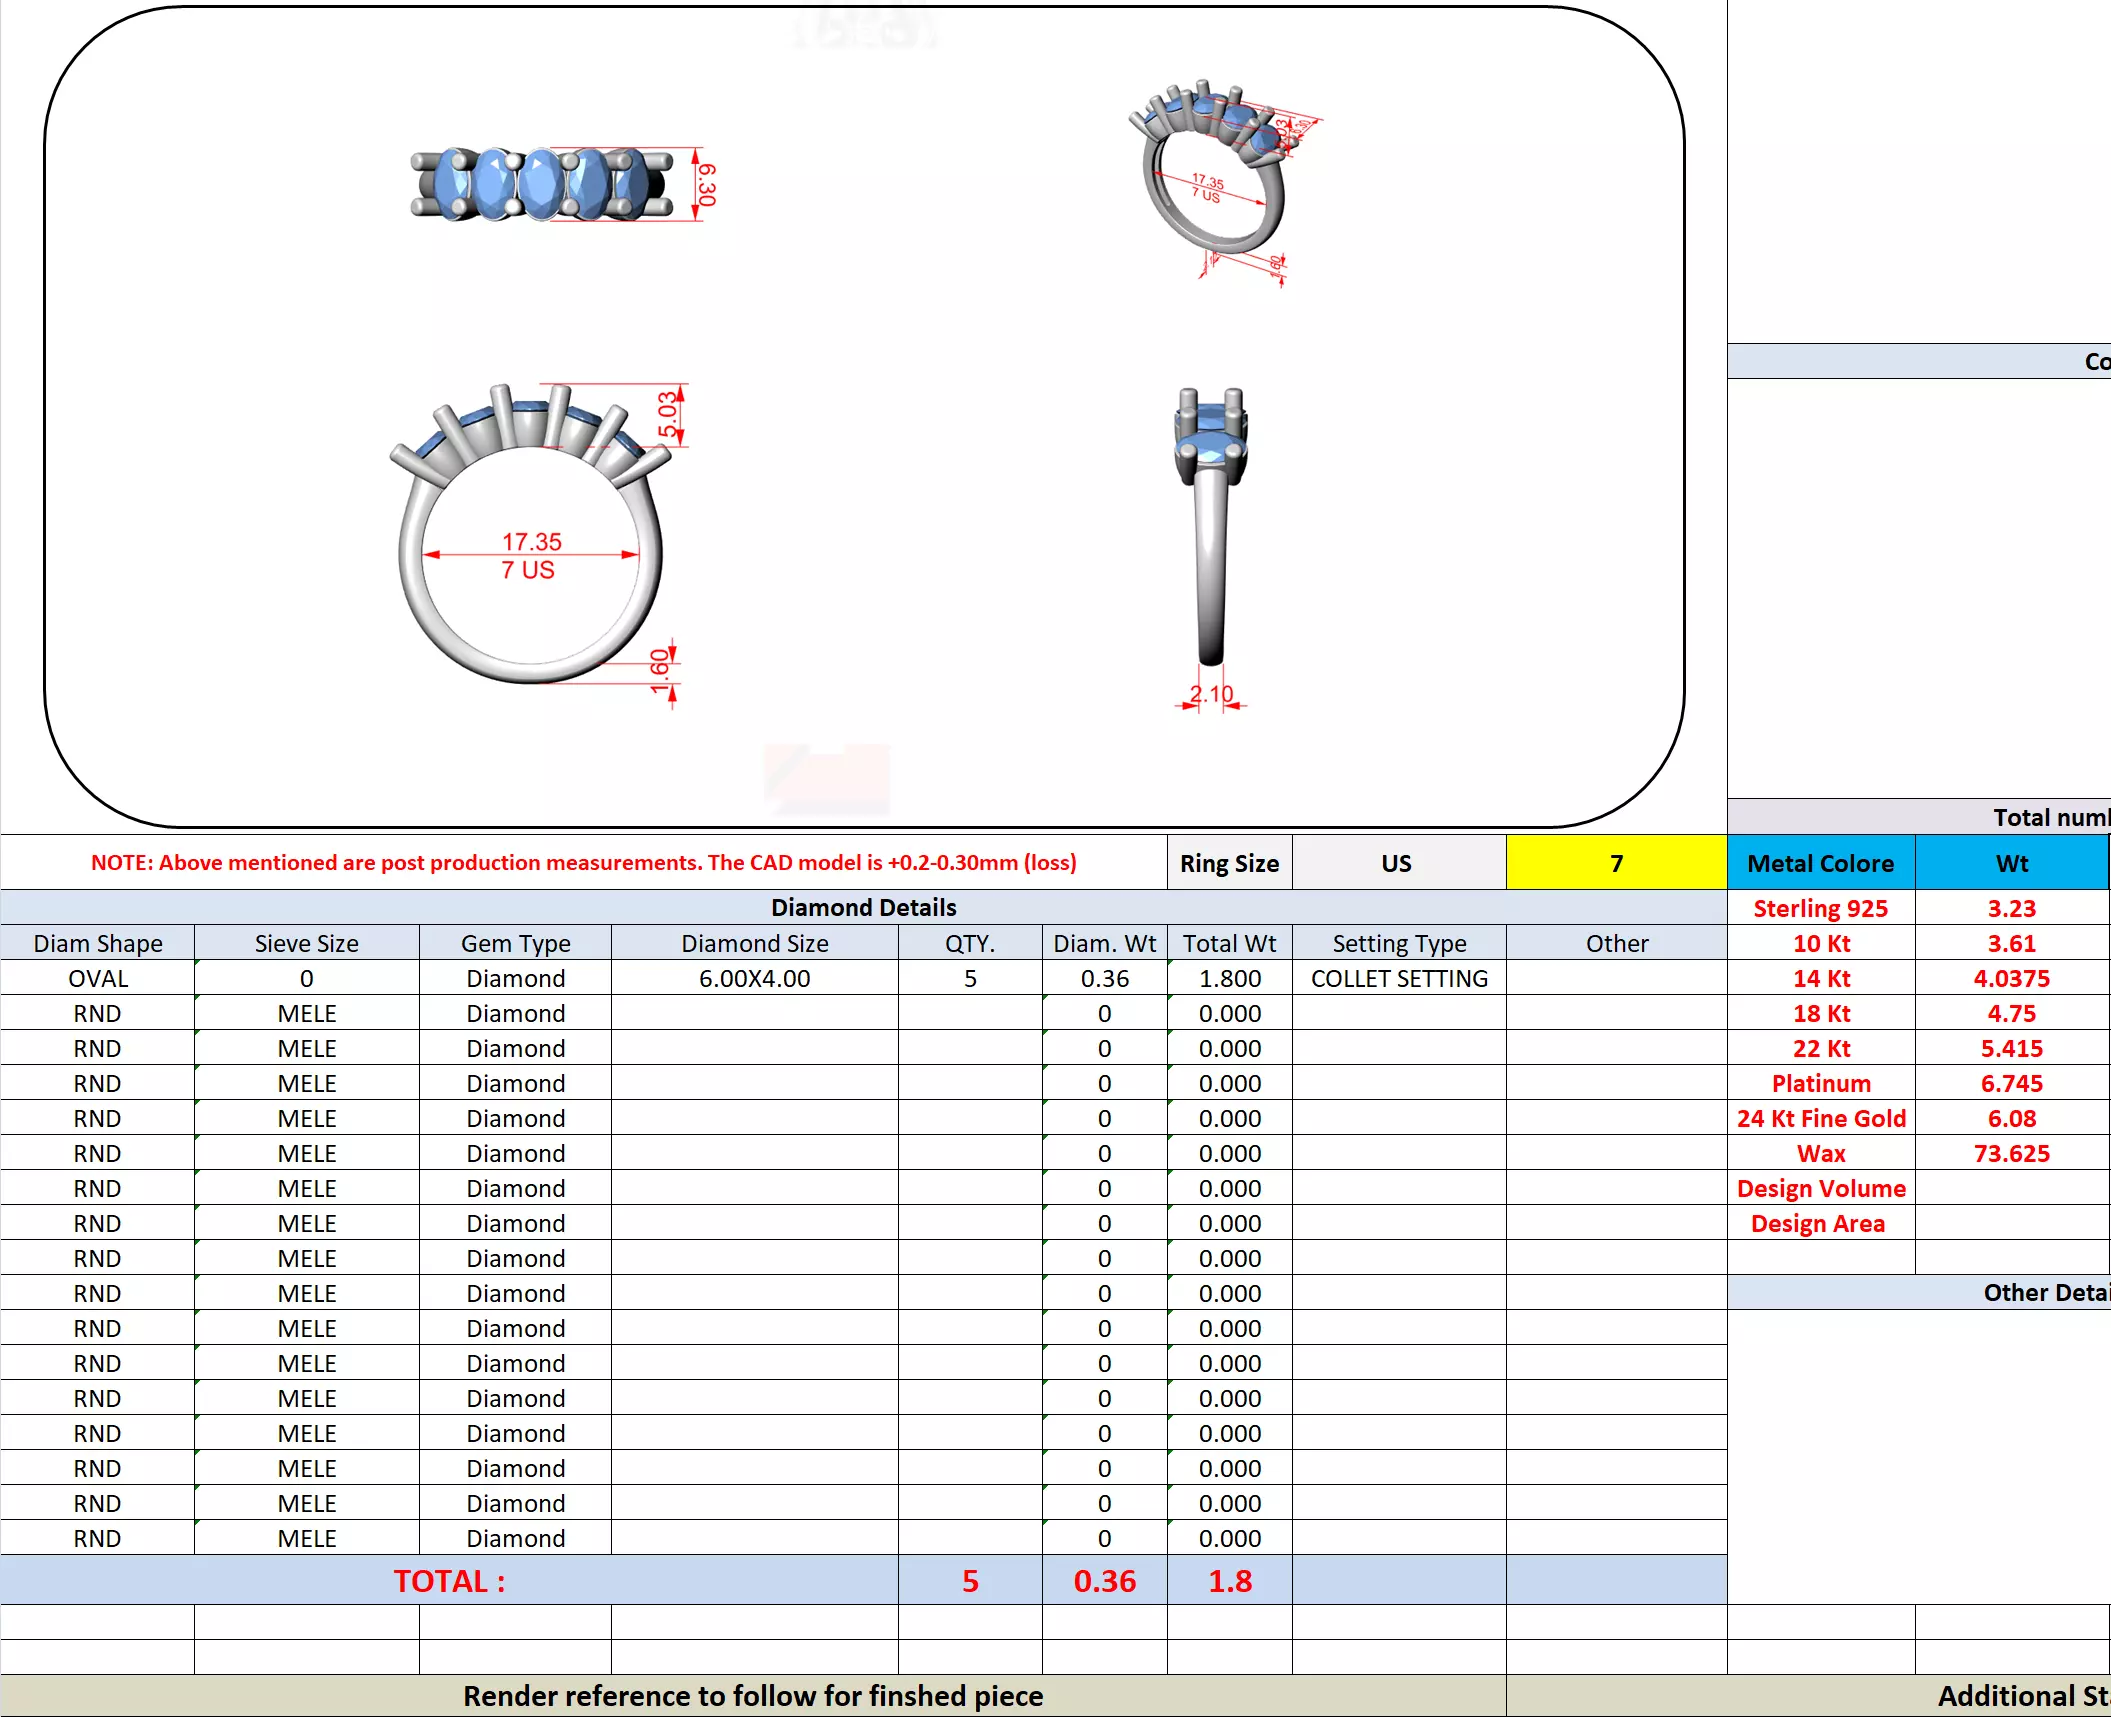Click the 6.00X4.00 diamond size cell

coord(754,978)
